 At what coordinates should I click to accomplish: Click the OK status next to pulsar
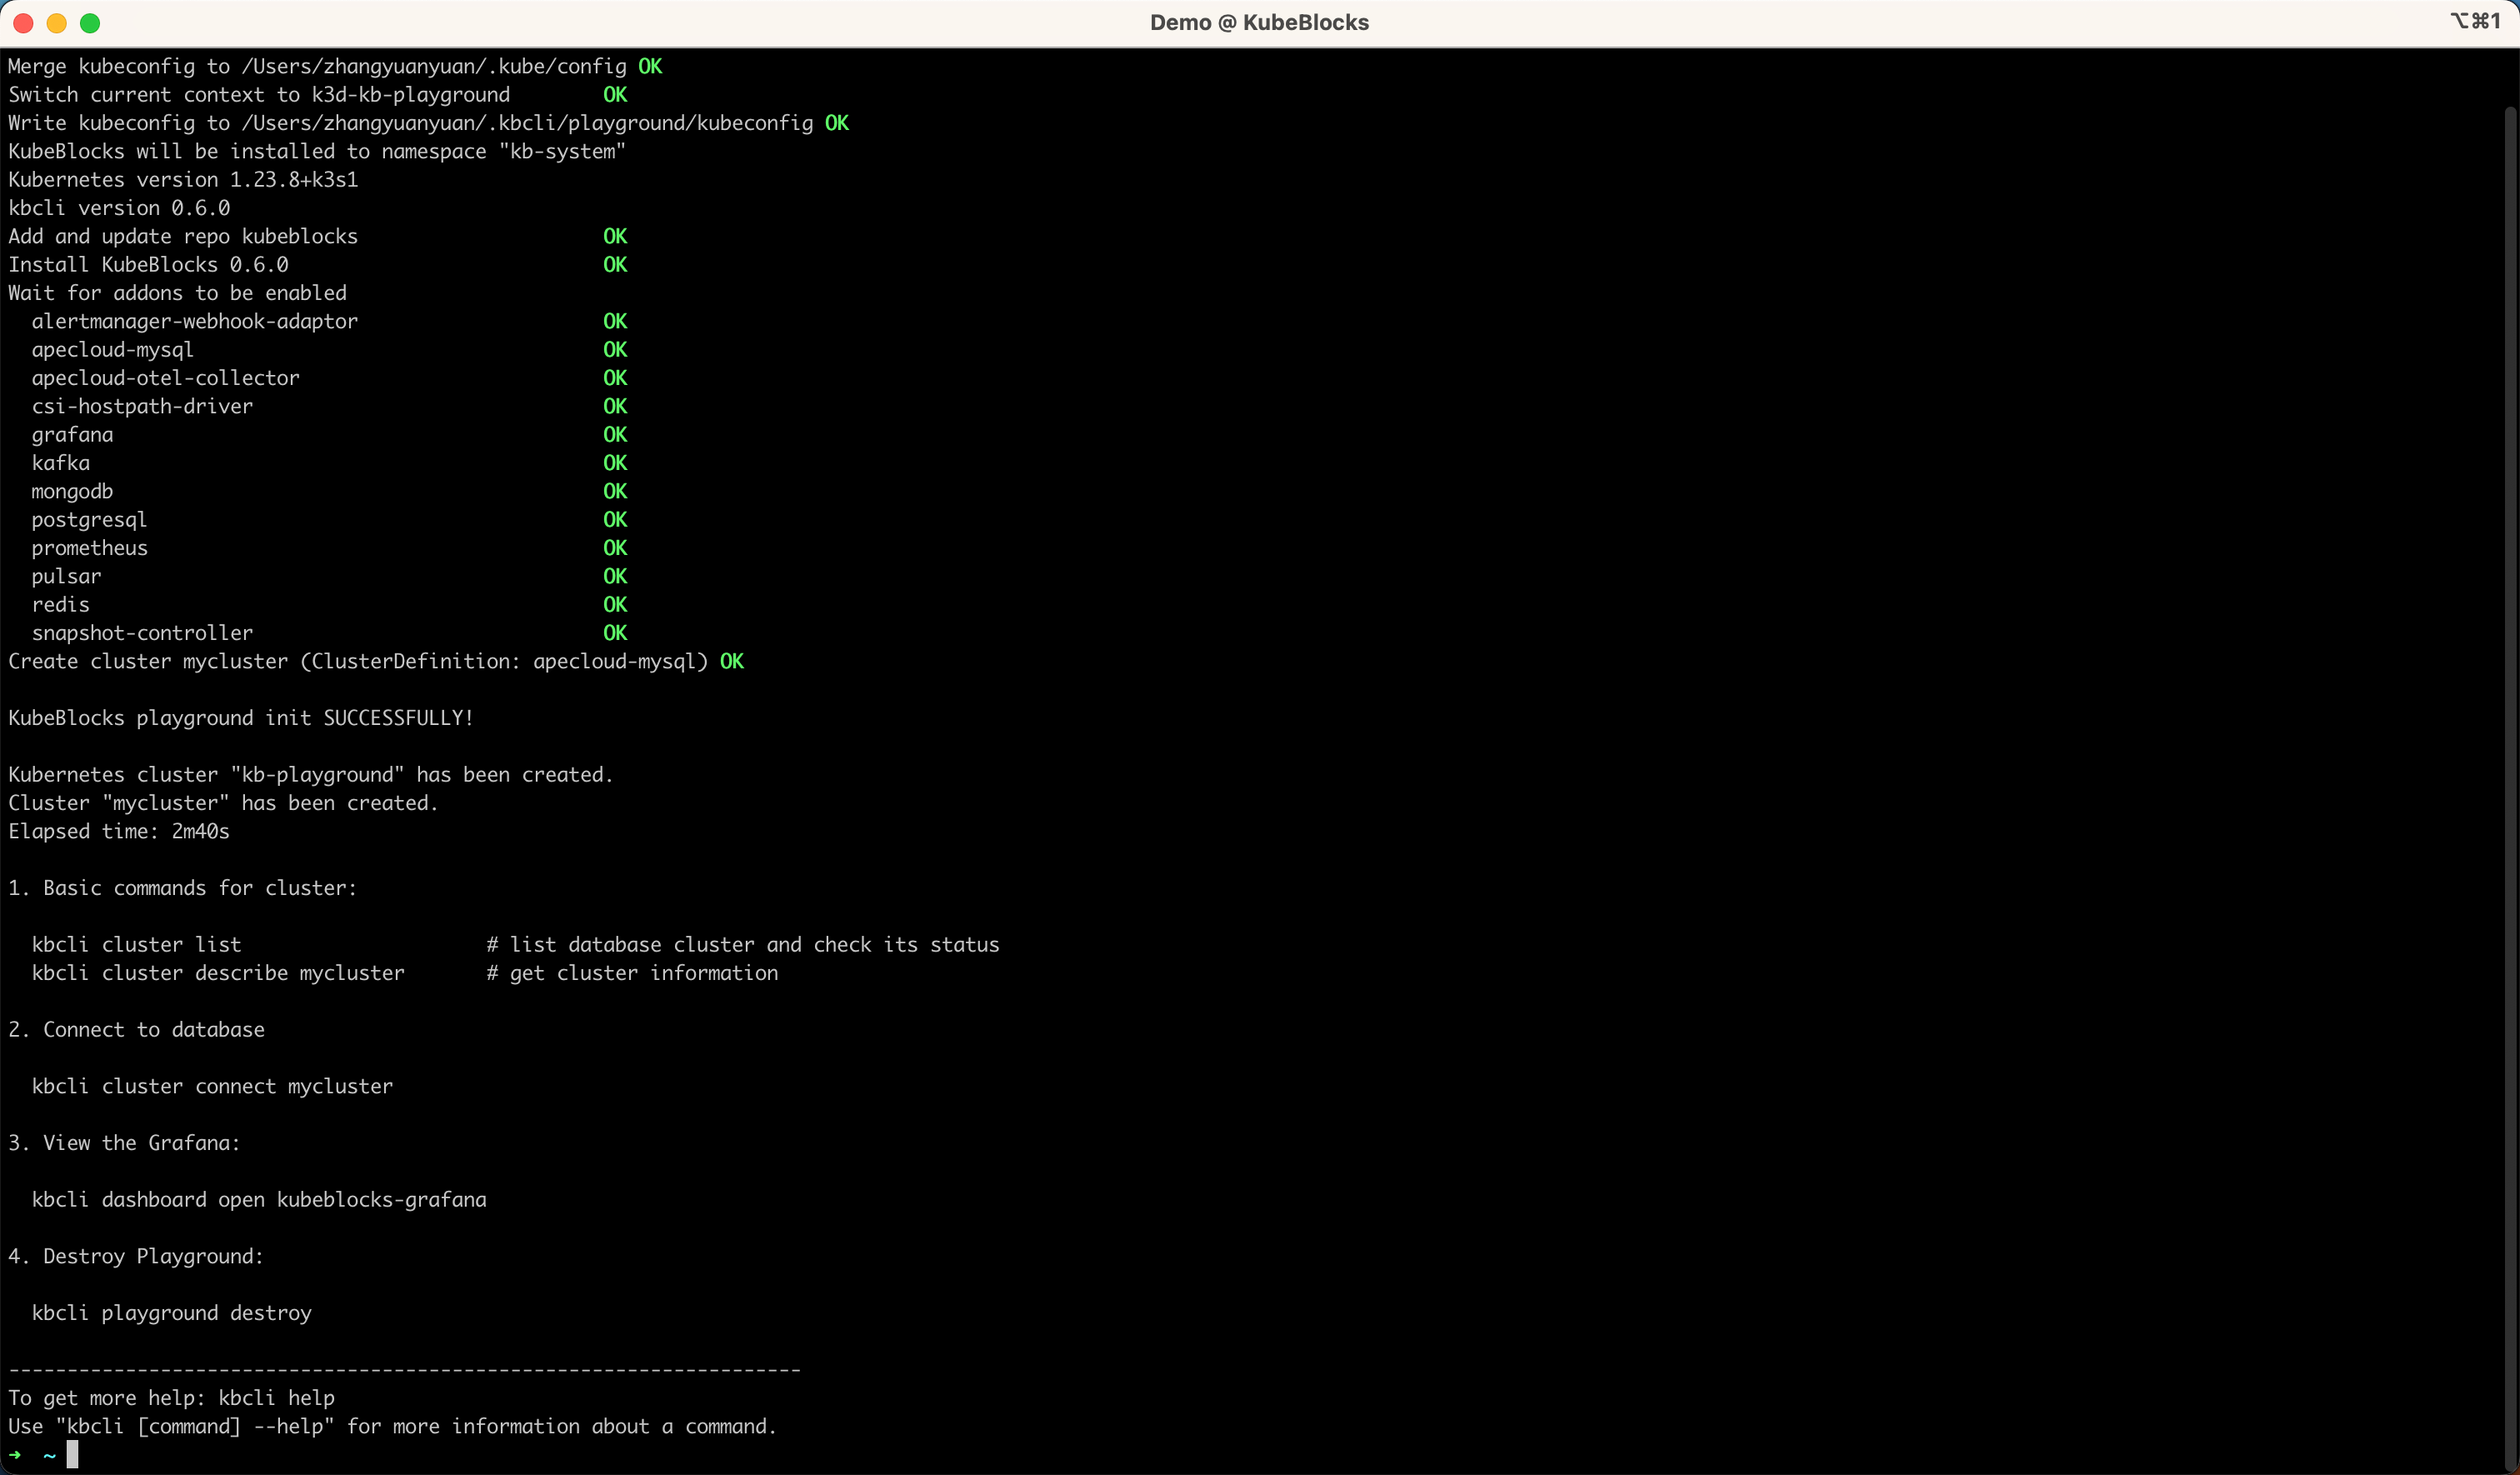click(615, 576)
